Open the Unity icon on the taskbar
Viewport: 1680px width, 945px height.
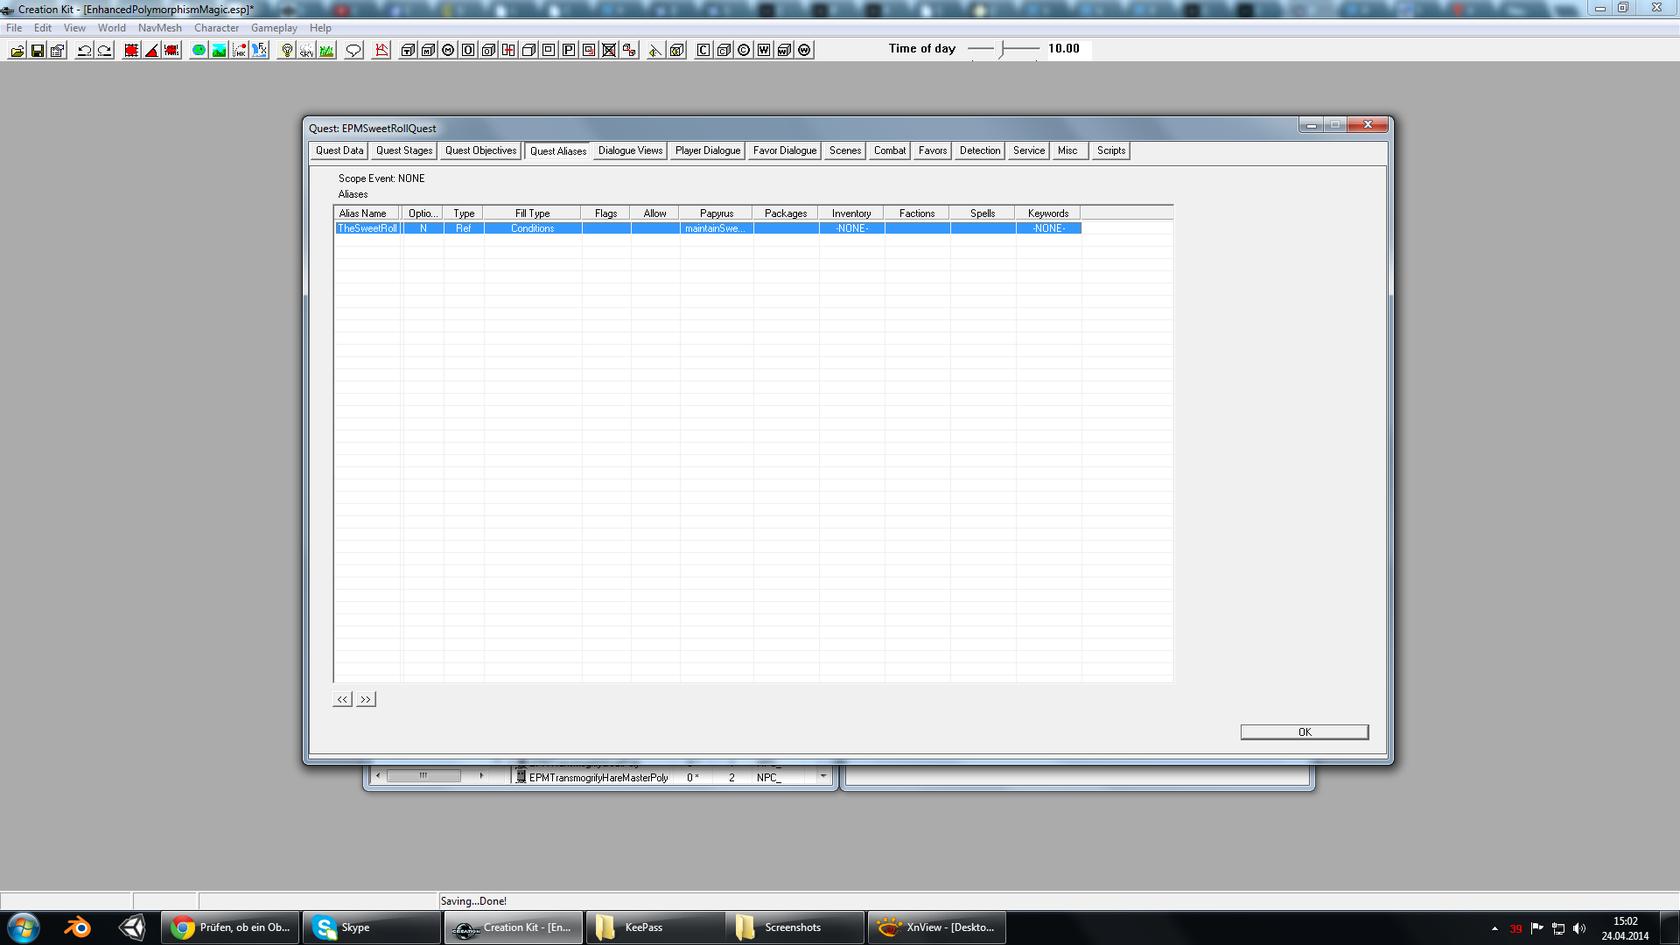coord(132,927)
